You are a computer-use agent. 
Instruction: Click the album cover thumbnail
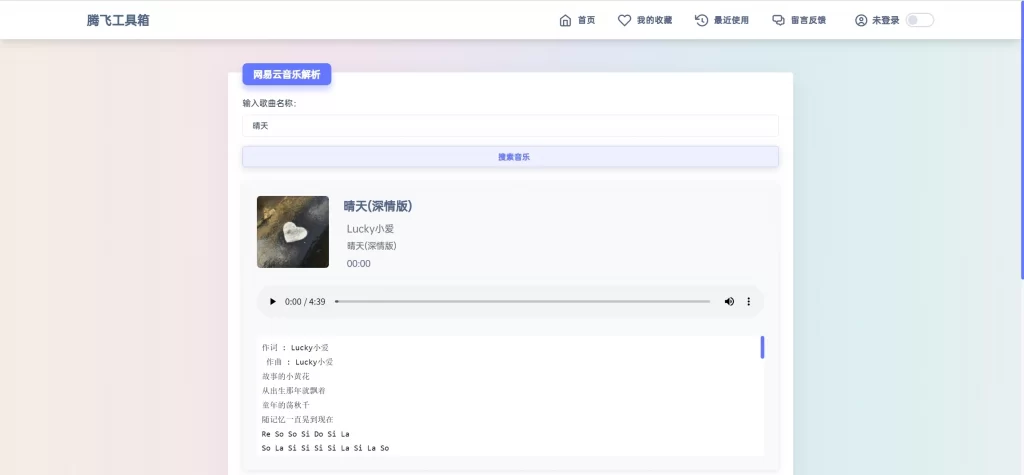pos(293,232)
